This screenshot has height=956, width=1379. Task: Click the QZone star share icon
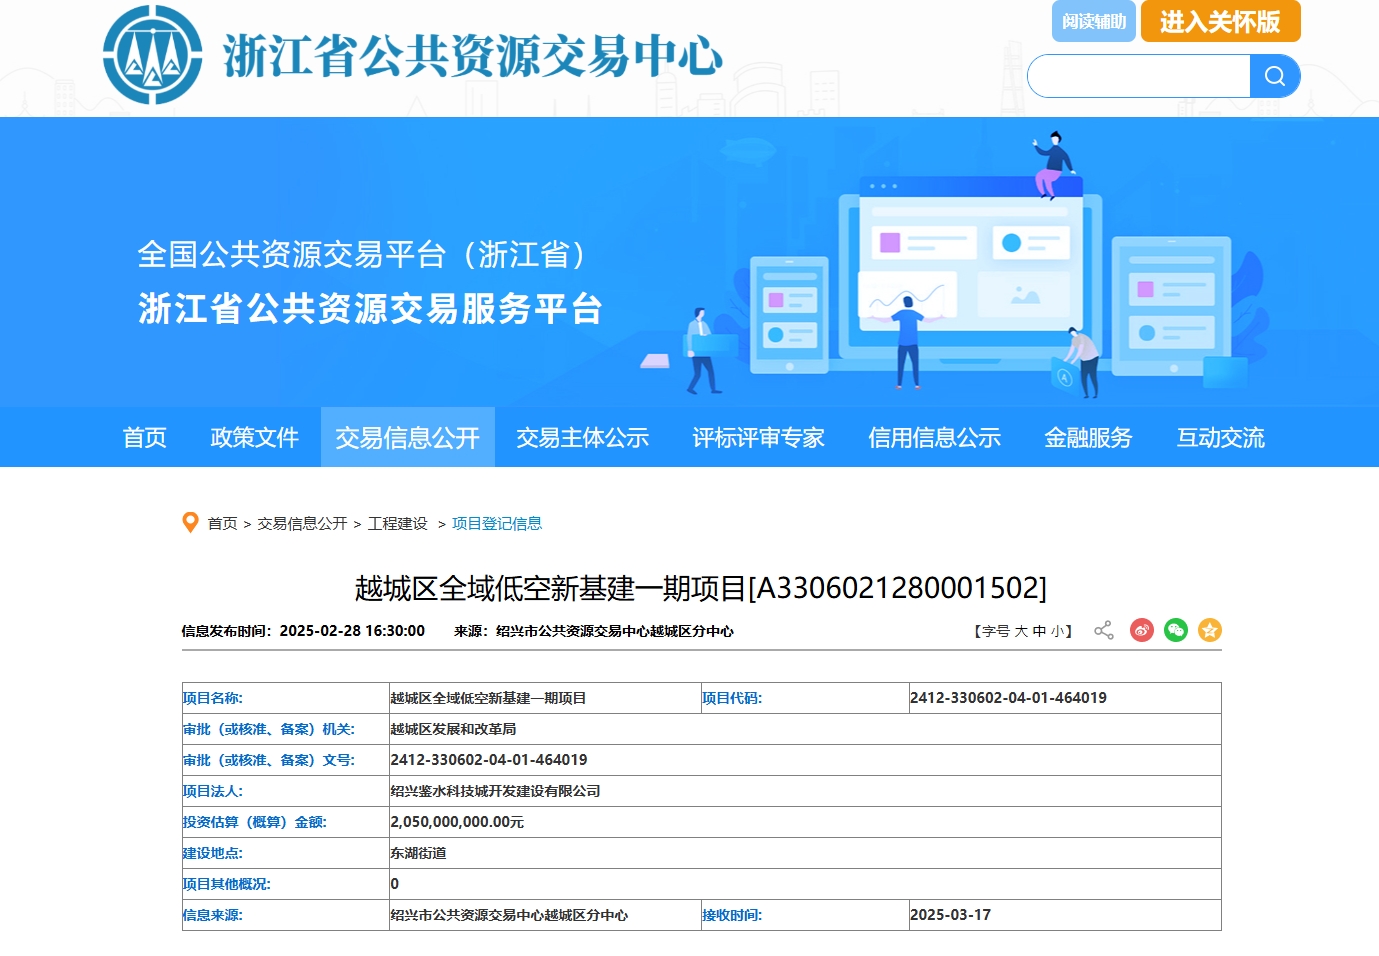point(1209,630)
